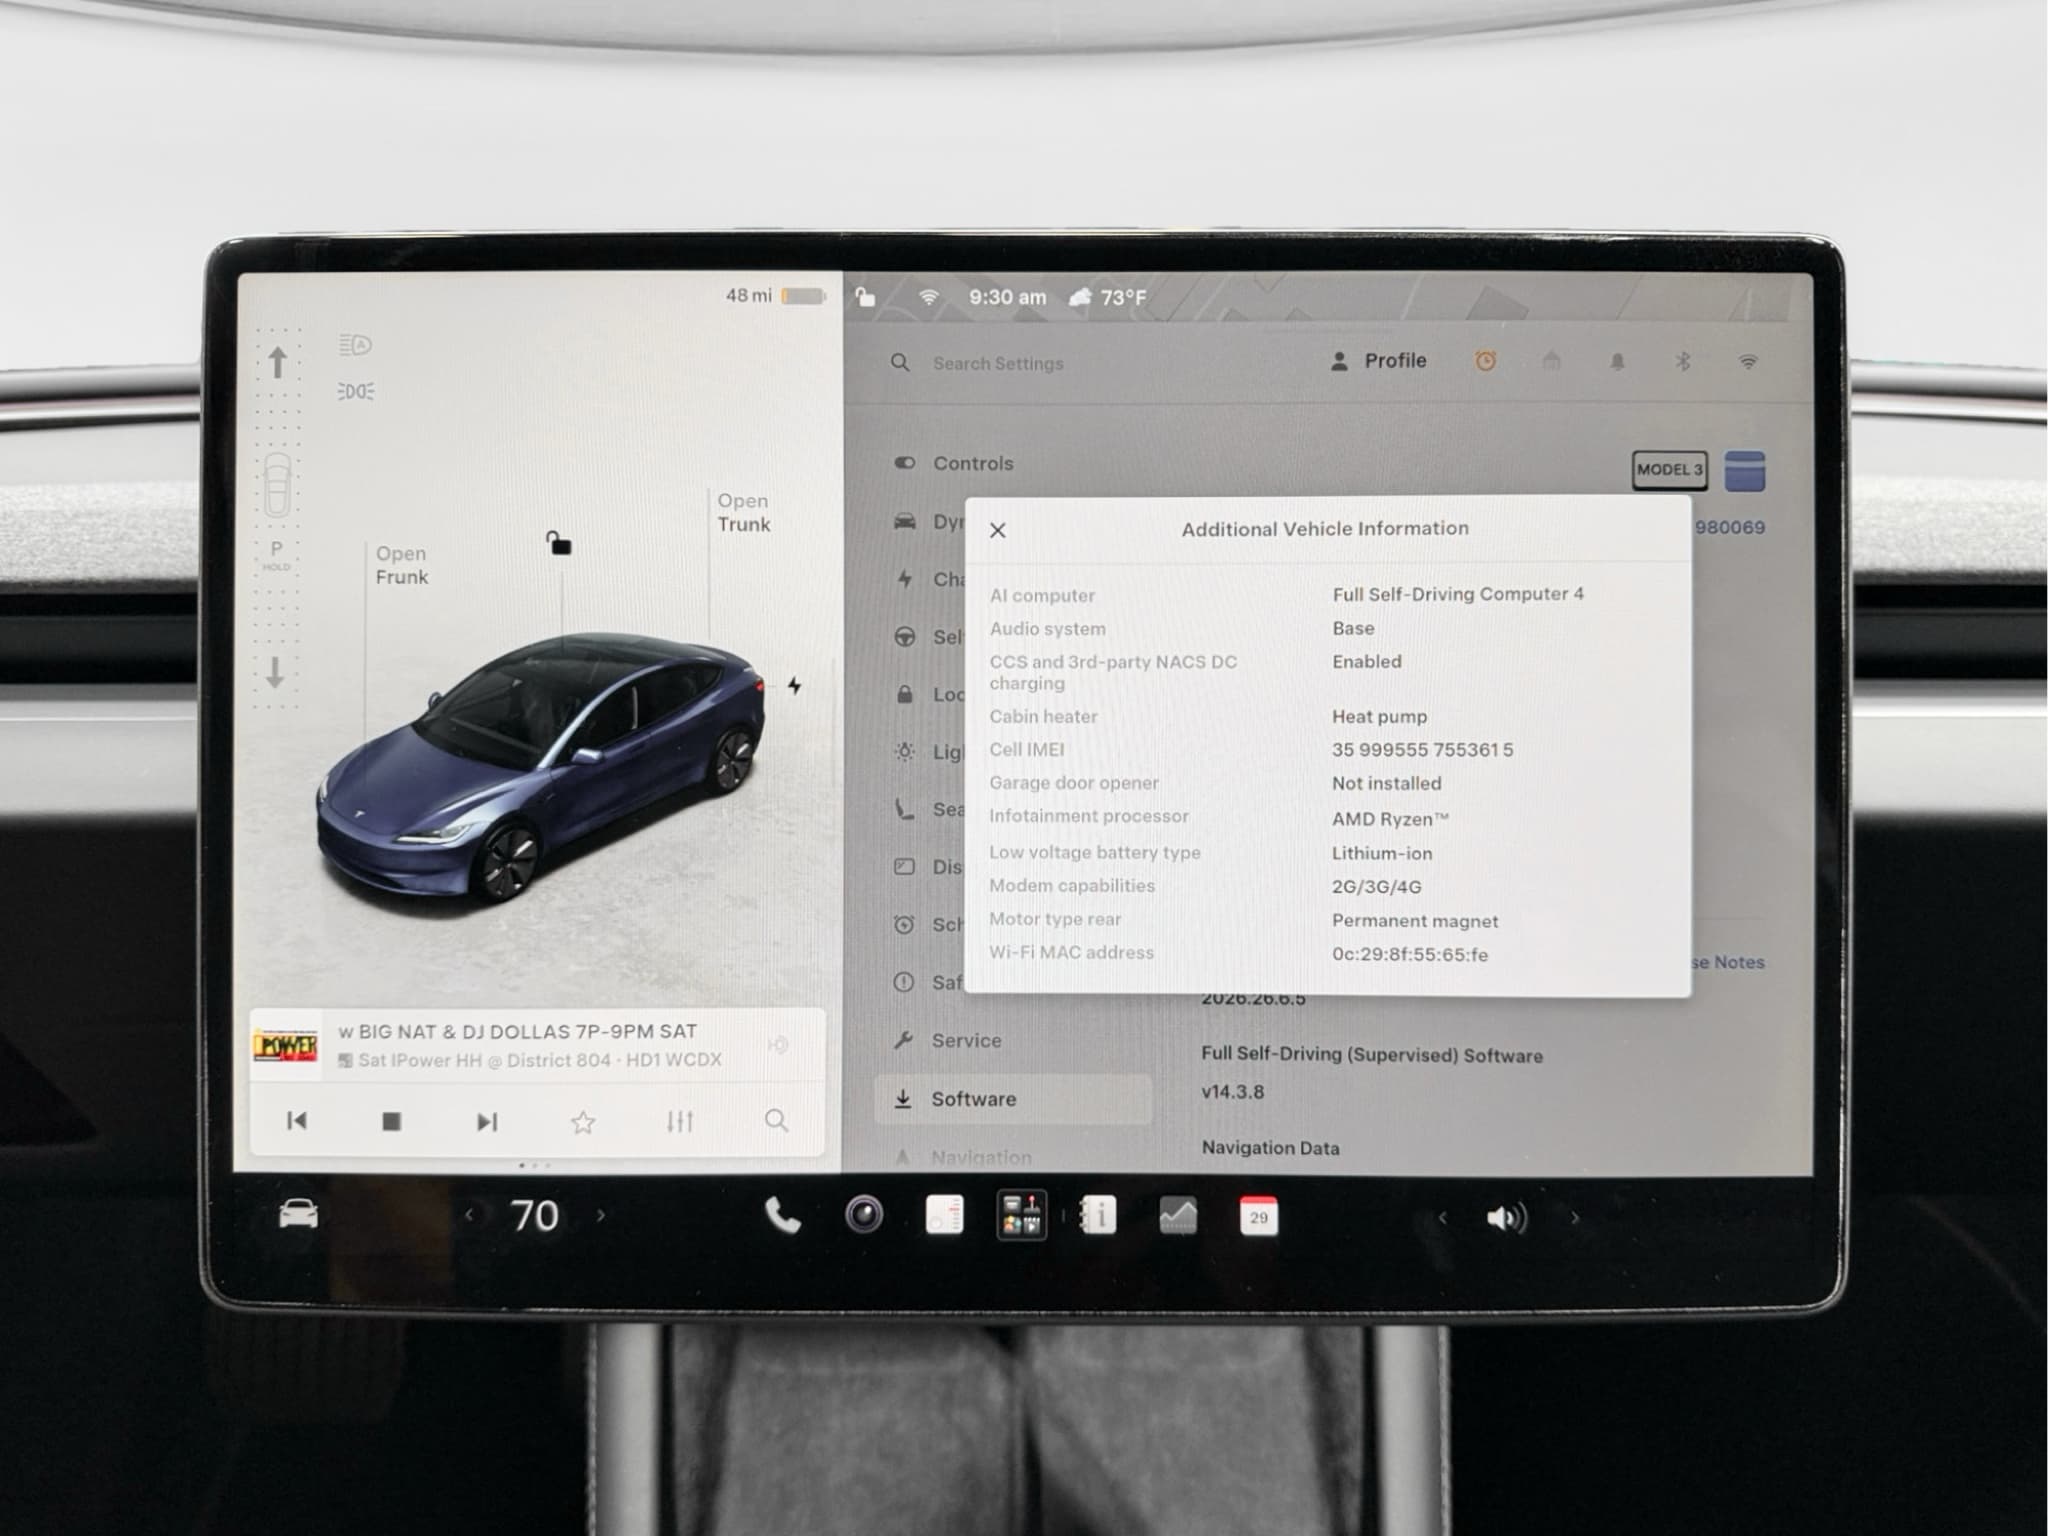
Task: Open notifications bell icon
Action: click(1617, 362)
